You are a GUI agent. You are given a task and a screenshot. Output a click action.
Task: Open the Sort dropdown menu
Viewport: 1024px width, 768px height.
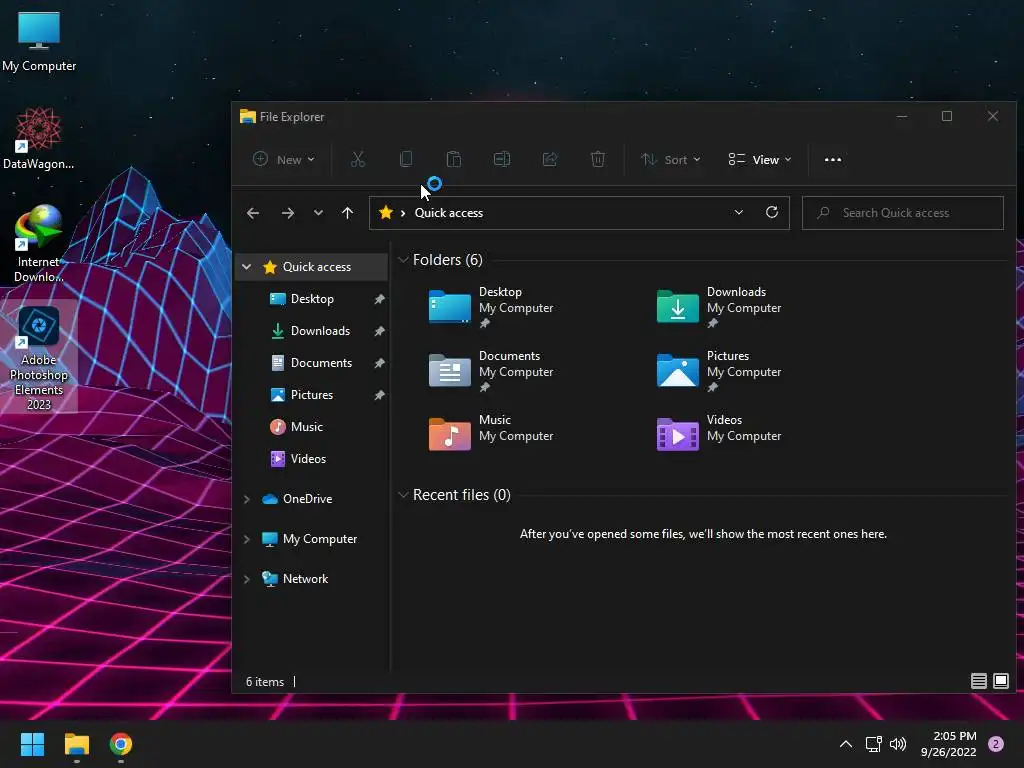pyautogui.click(x=670, y=159)
